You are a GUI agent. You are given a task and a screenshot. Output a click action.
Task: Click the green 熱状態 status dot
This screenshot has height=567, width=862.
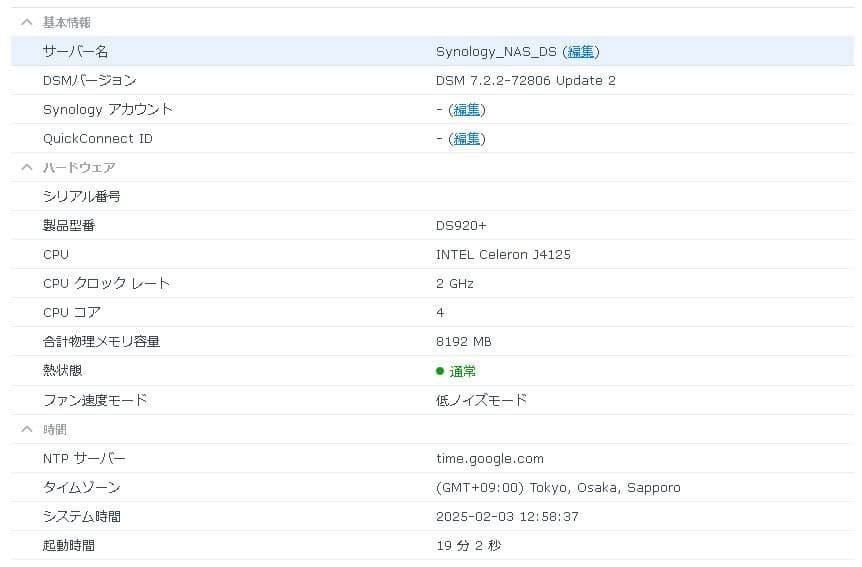(x=440, y=371)
